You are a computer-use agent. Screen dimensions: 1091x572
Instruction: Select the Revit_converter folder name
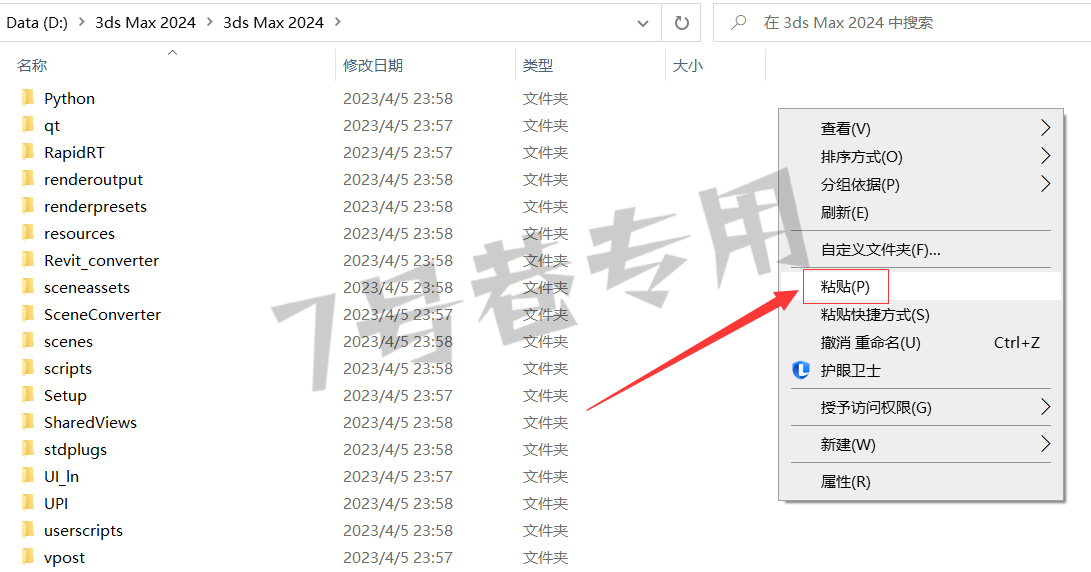tap(102, 260)
